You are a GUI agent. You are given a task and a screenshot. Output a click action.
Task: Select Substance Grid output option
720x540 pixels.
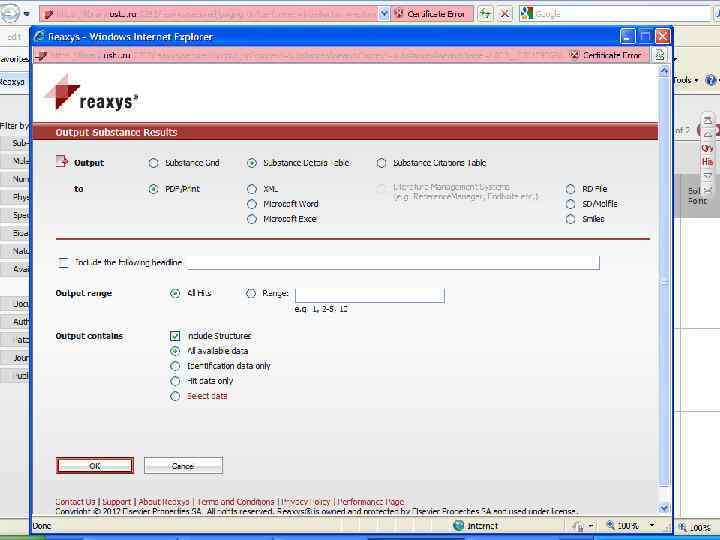(x=153, y=163)
